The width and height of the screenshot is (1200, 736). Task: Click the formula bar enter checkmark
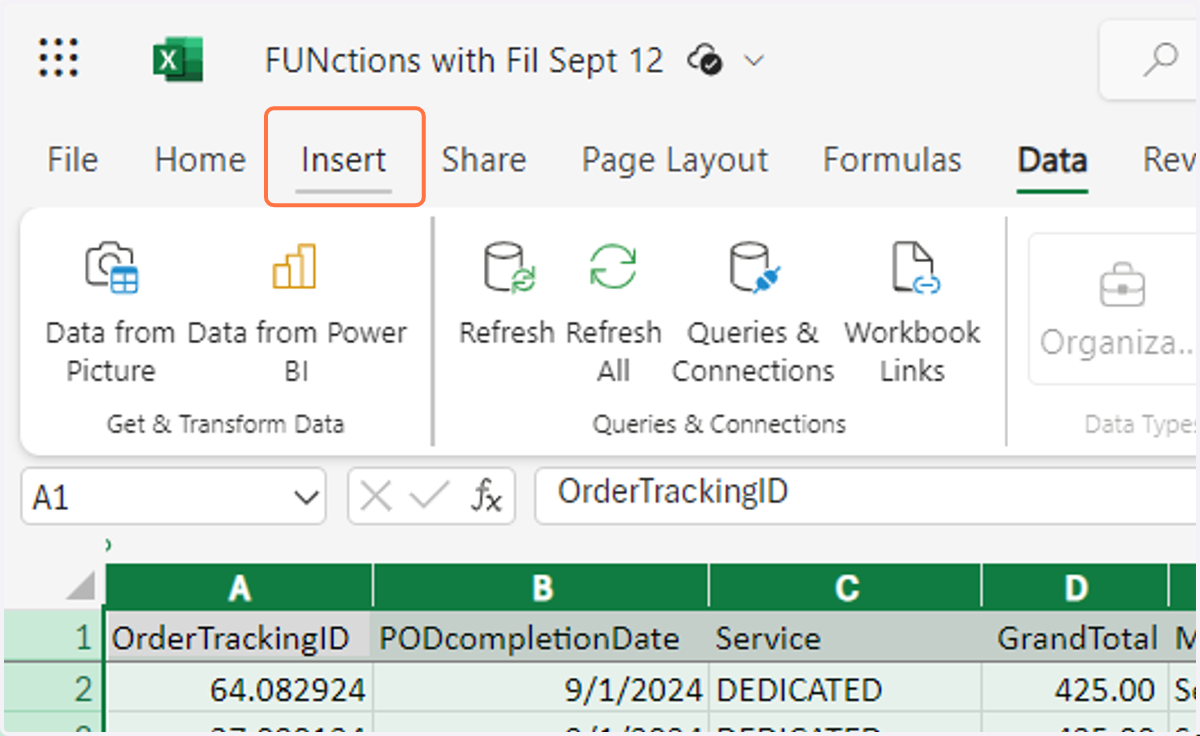click(x=430, y=496)
